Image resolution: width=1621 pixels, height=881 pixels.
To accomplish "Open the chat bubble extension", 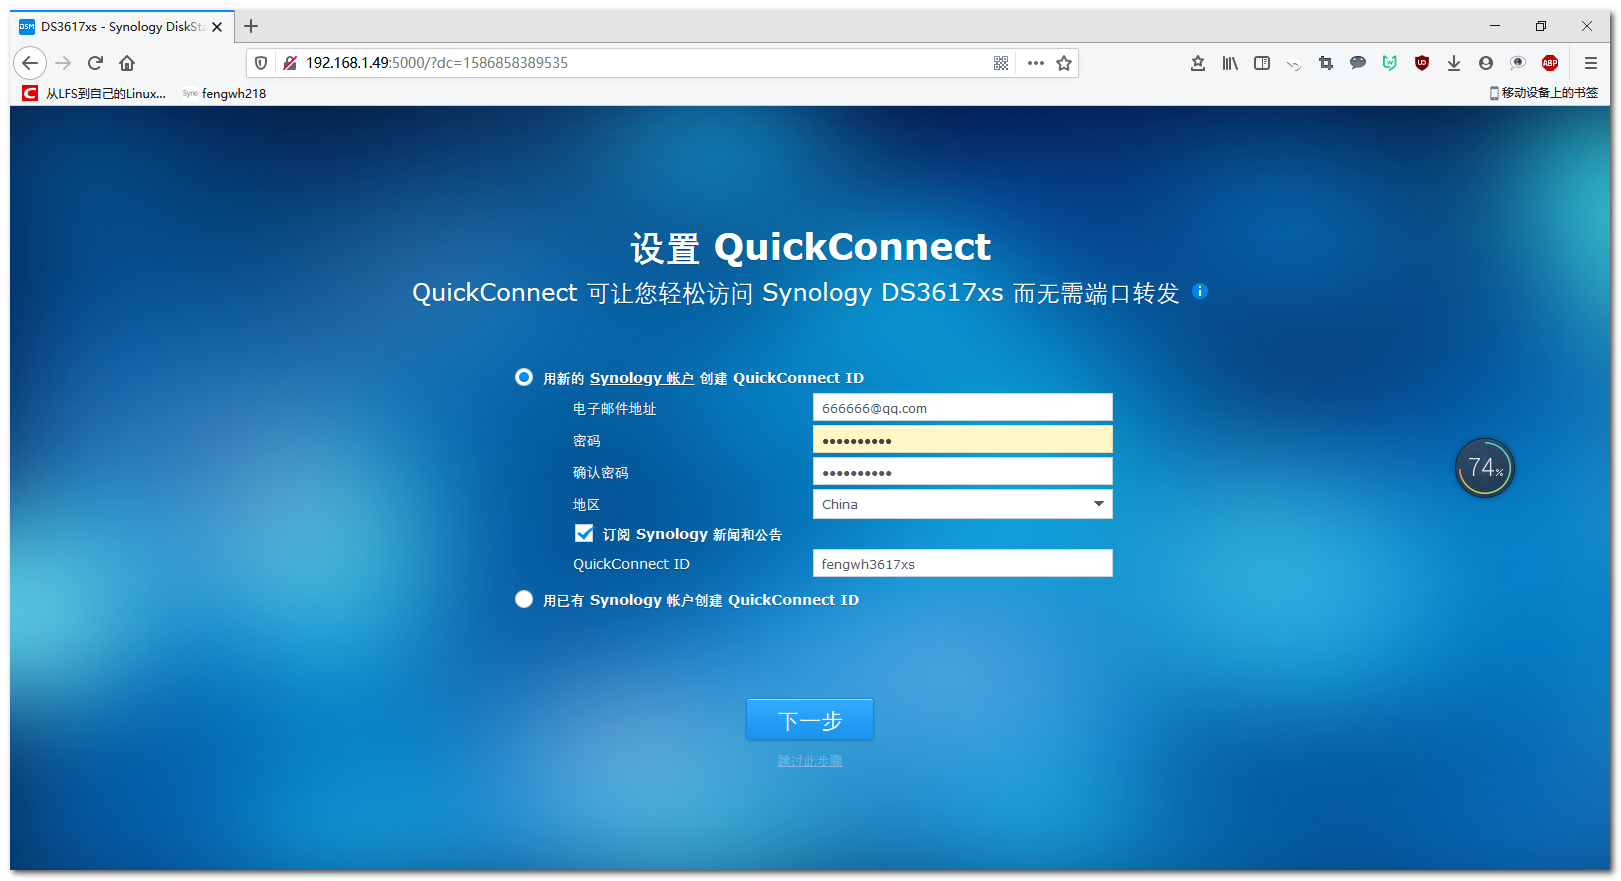I will pos(1358,63).
